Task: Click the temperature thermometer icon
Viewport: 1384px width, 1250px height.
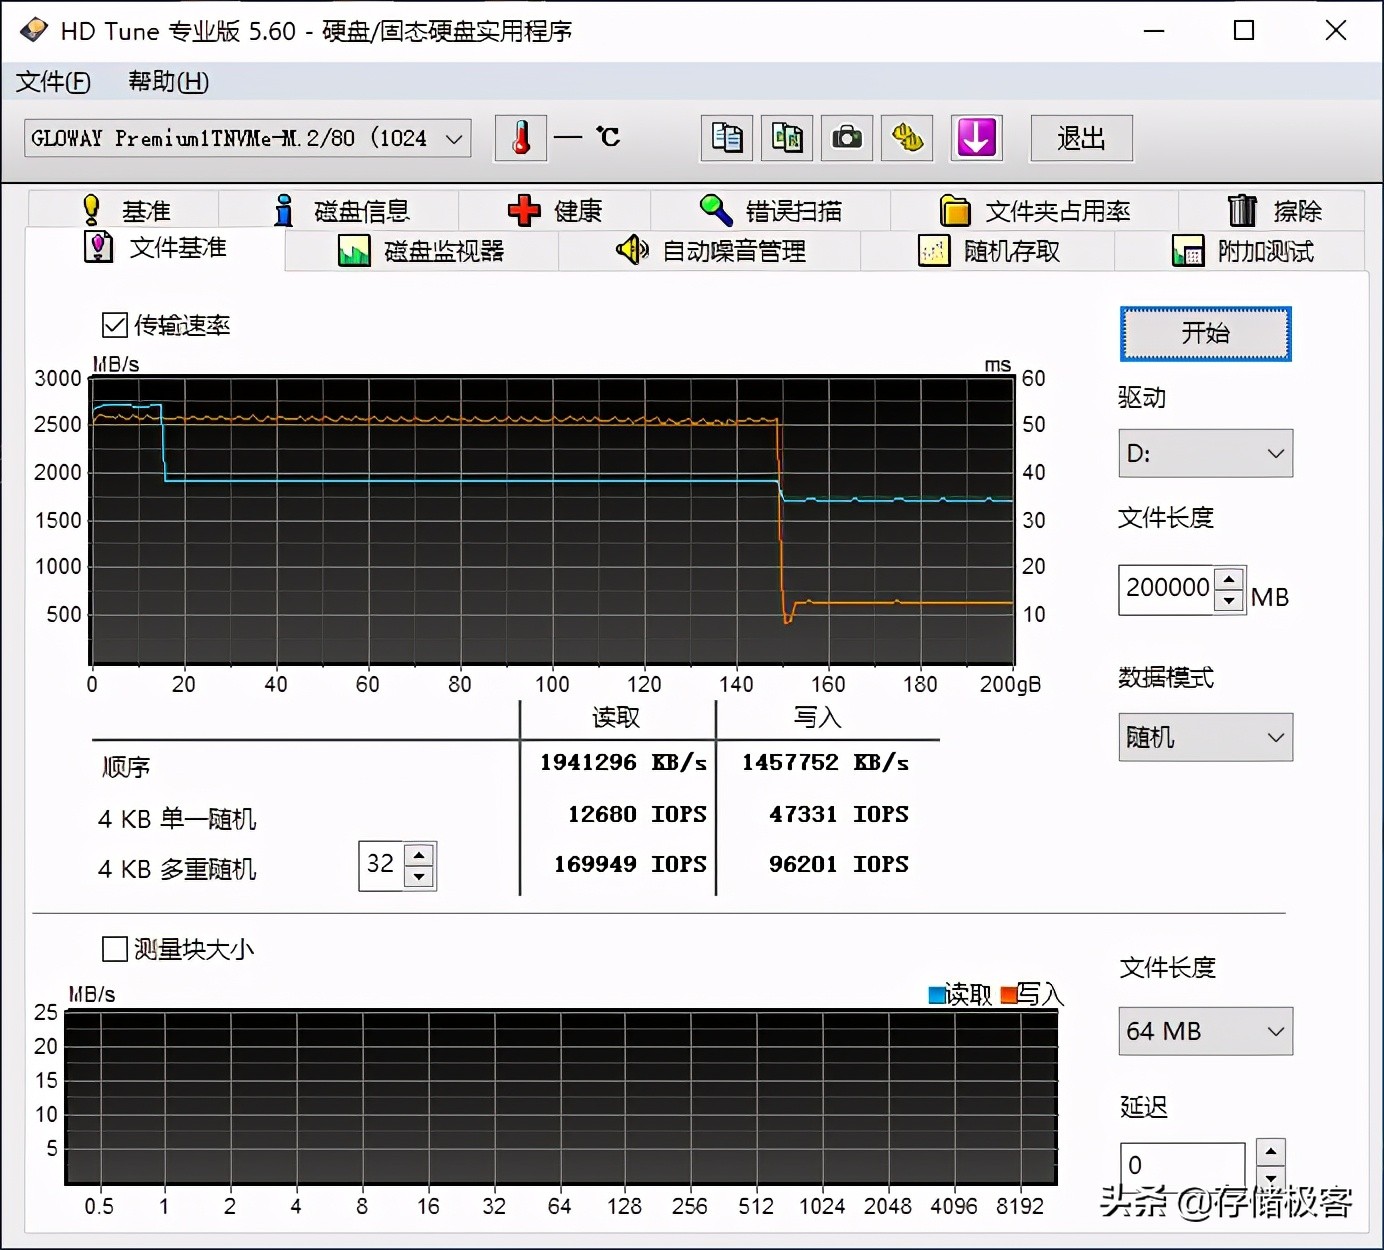Action: click(x=519, y=138)
